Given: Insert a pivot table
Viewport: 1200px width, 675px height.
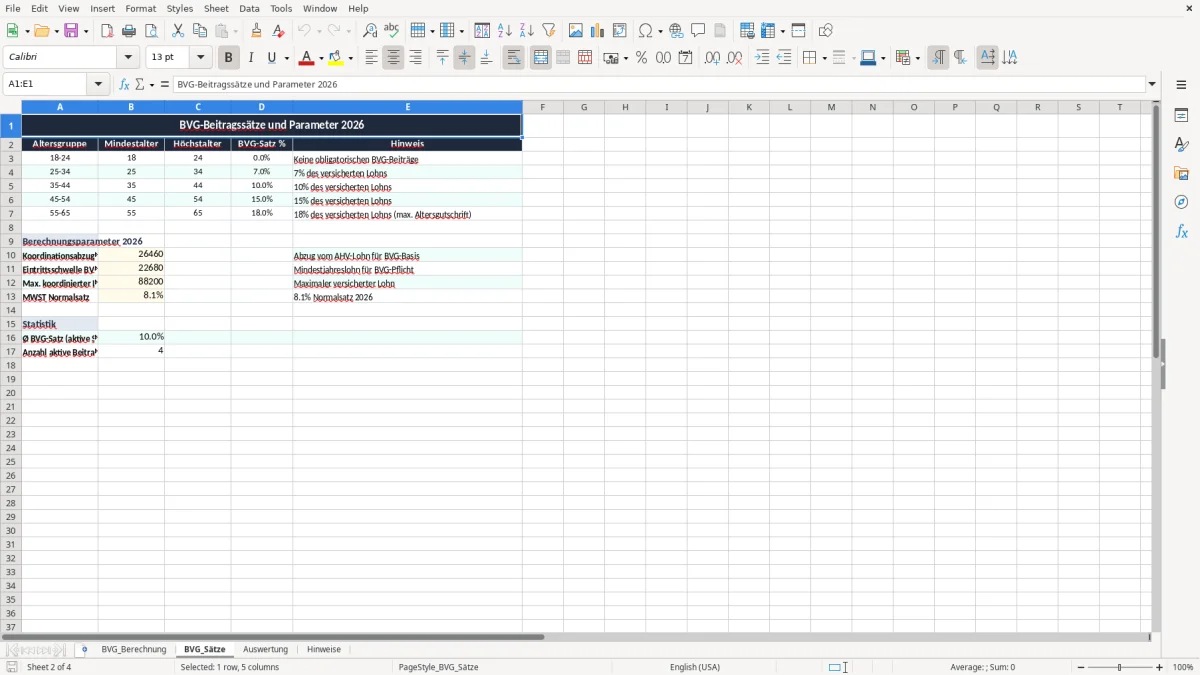Looking at the screenshot, I should tap(620, 31).
